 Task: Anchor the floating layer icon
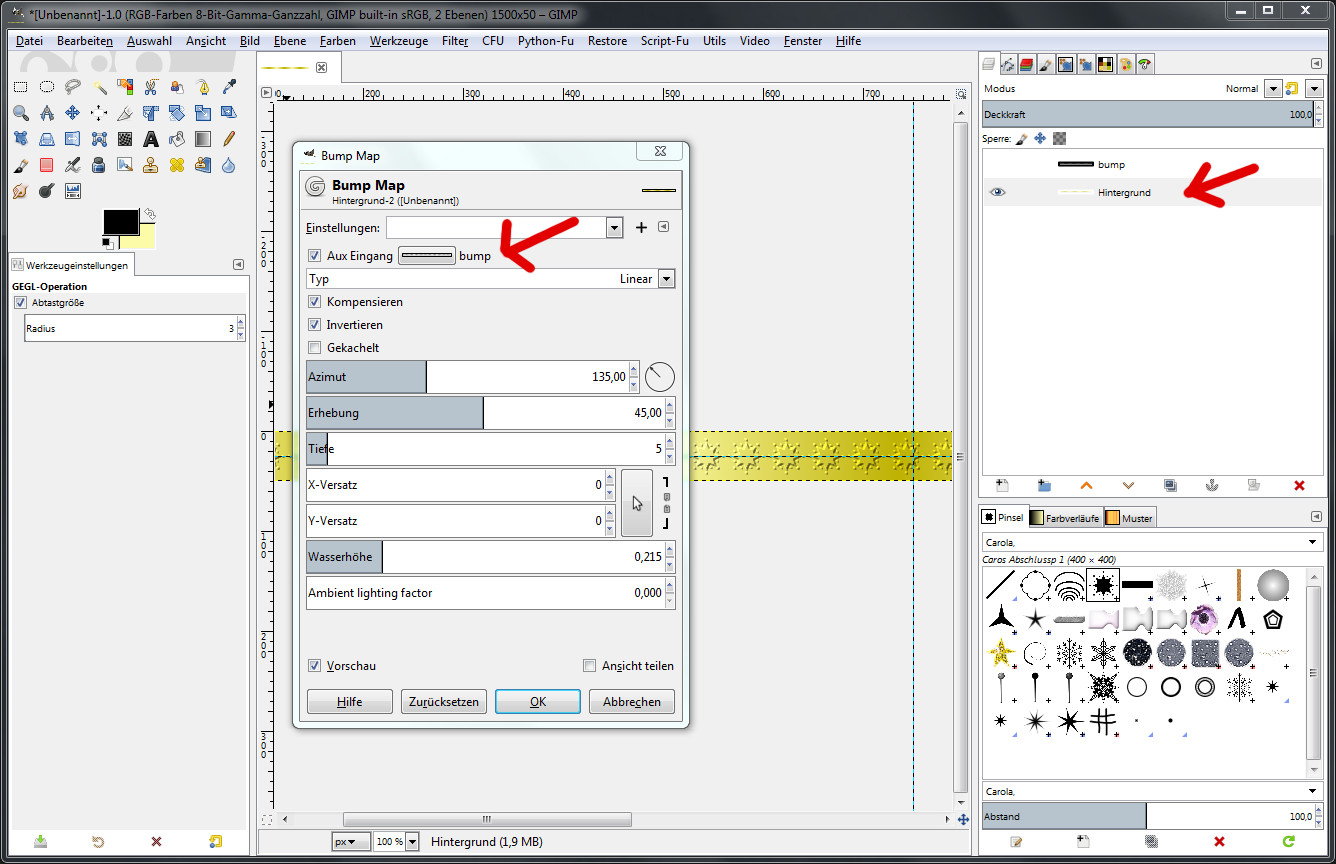tap(1212, 486)
